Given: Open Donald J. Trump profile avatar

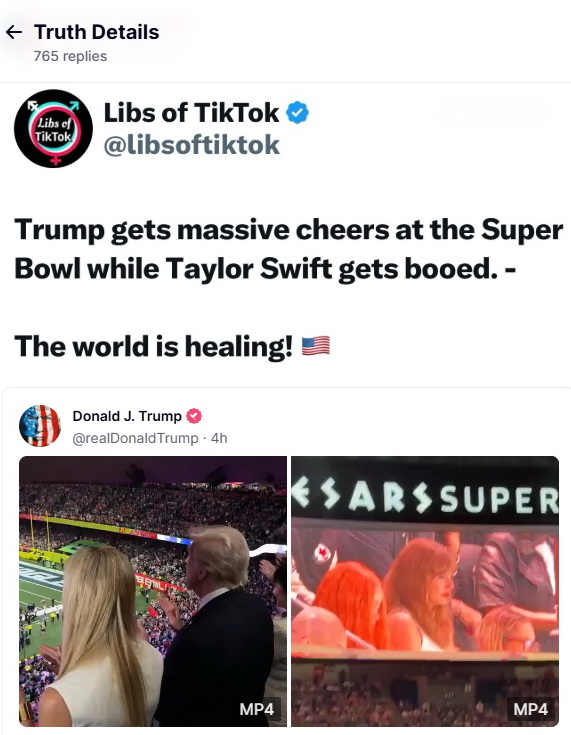Looking at the screenshot, I should click(40, 426).
